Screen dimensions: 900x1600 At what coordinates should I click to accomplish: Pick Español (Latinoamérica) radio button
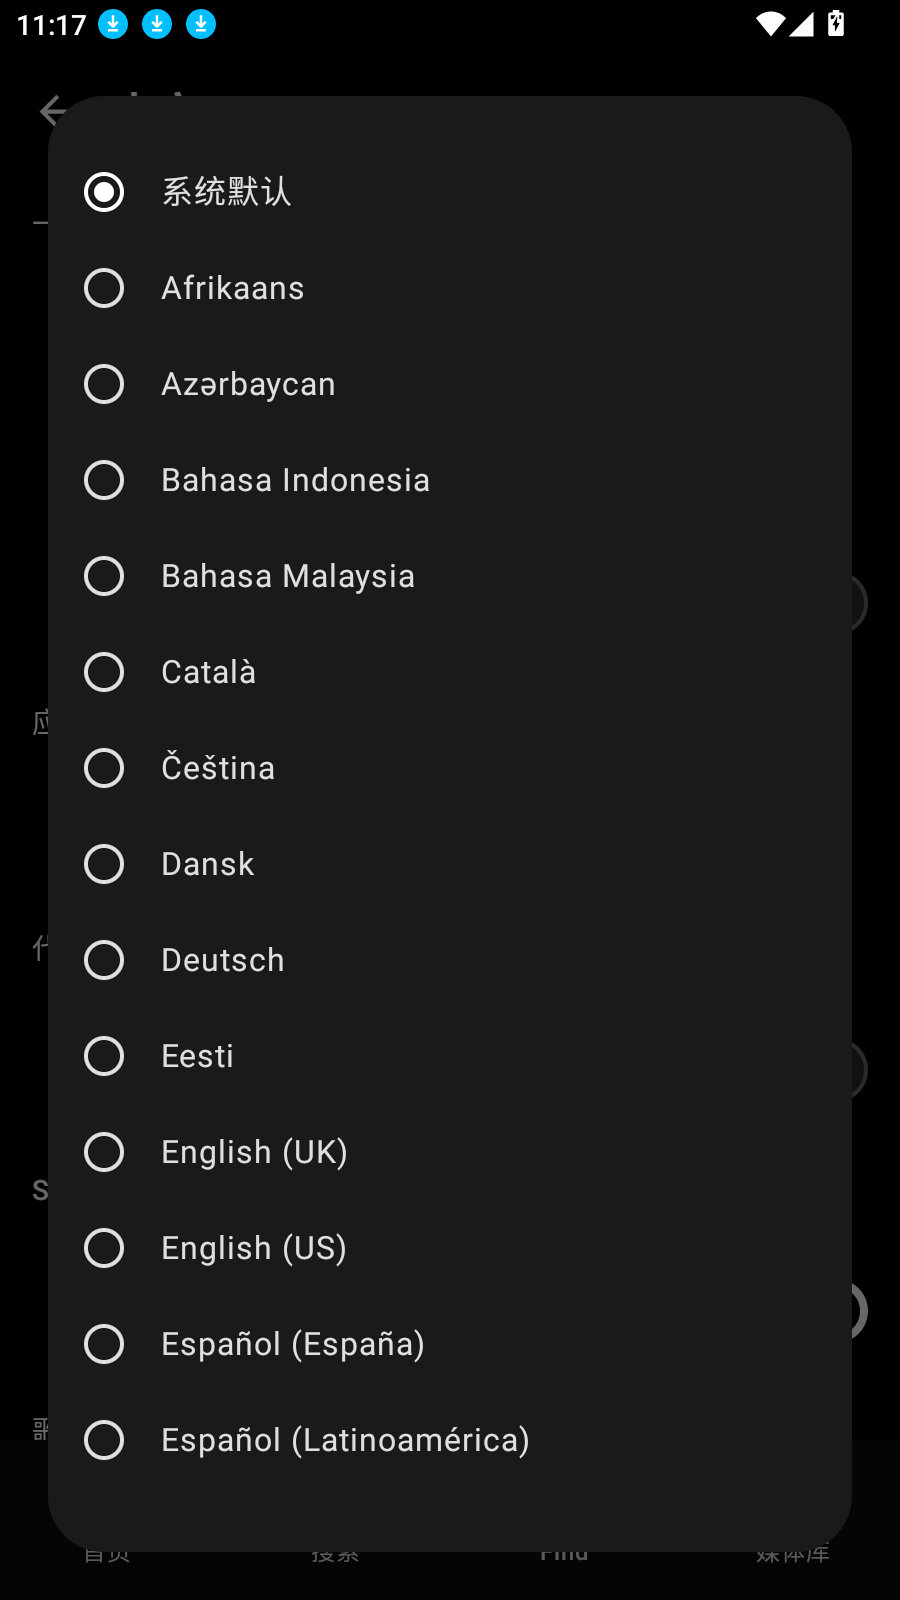click(104, 1440)
